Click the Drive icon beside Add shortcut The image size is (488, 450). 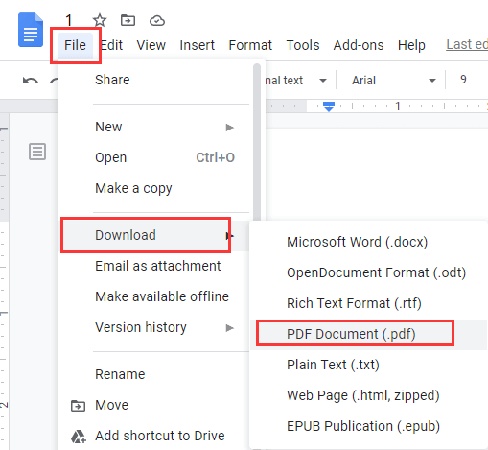coord(78,436)
